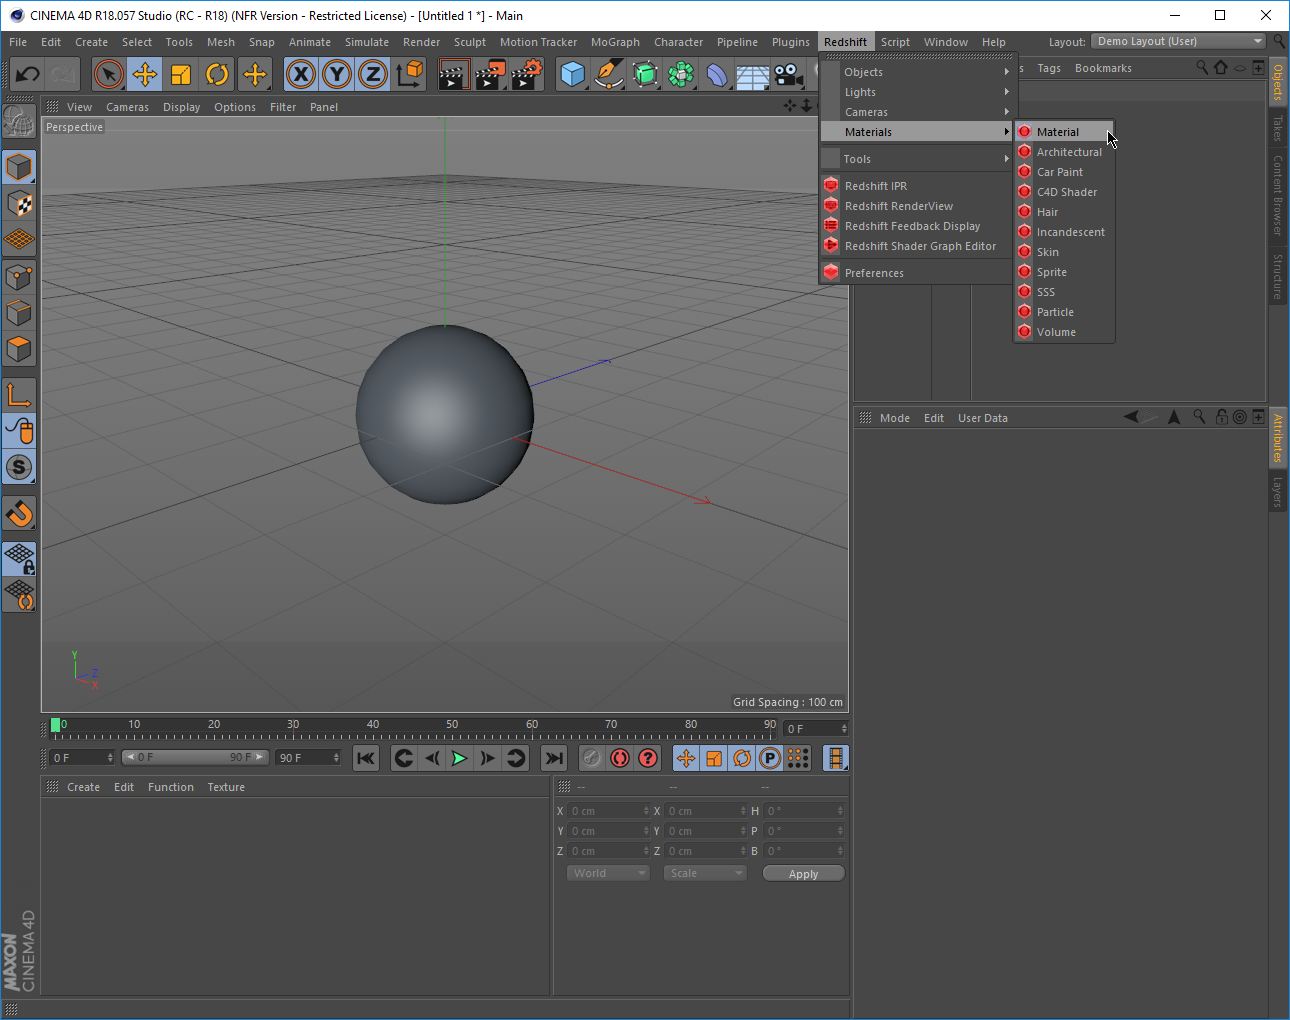Click Render View clapperboard icon

453,74
